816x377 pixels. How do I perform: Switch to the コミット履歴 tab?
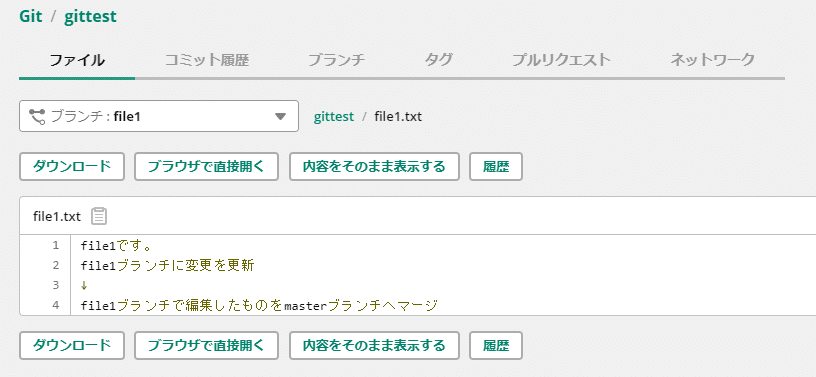click(x=207, y=60)
